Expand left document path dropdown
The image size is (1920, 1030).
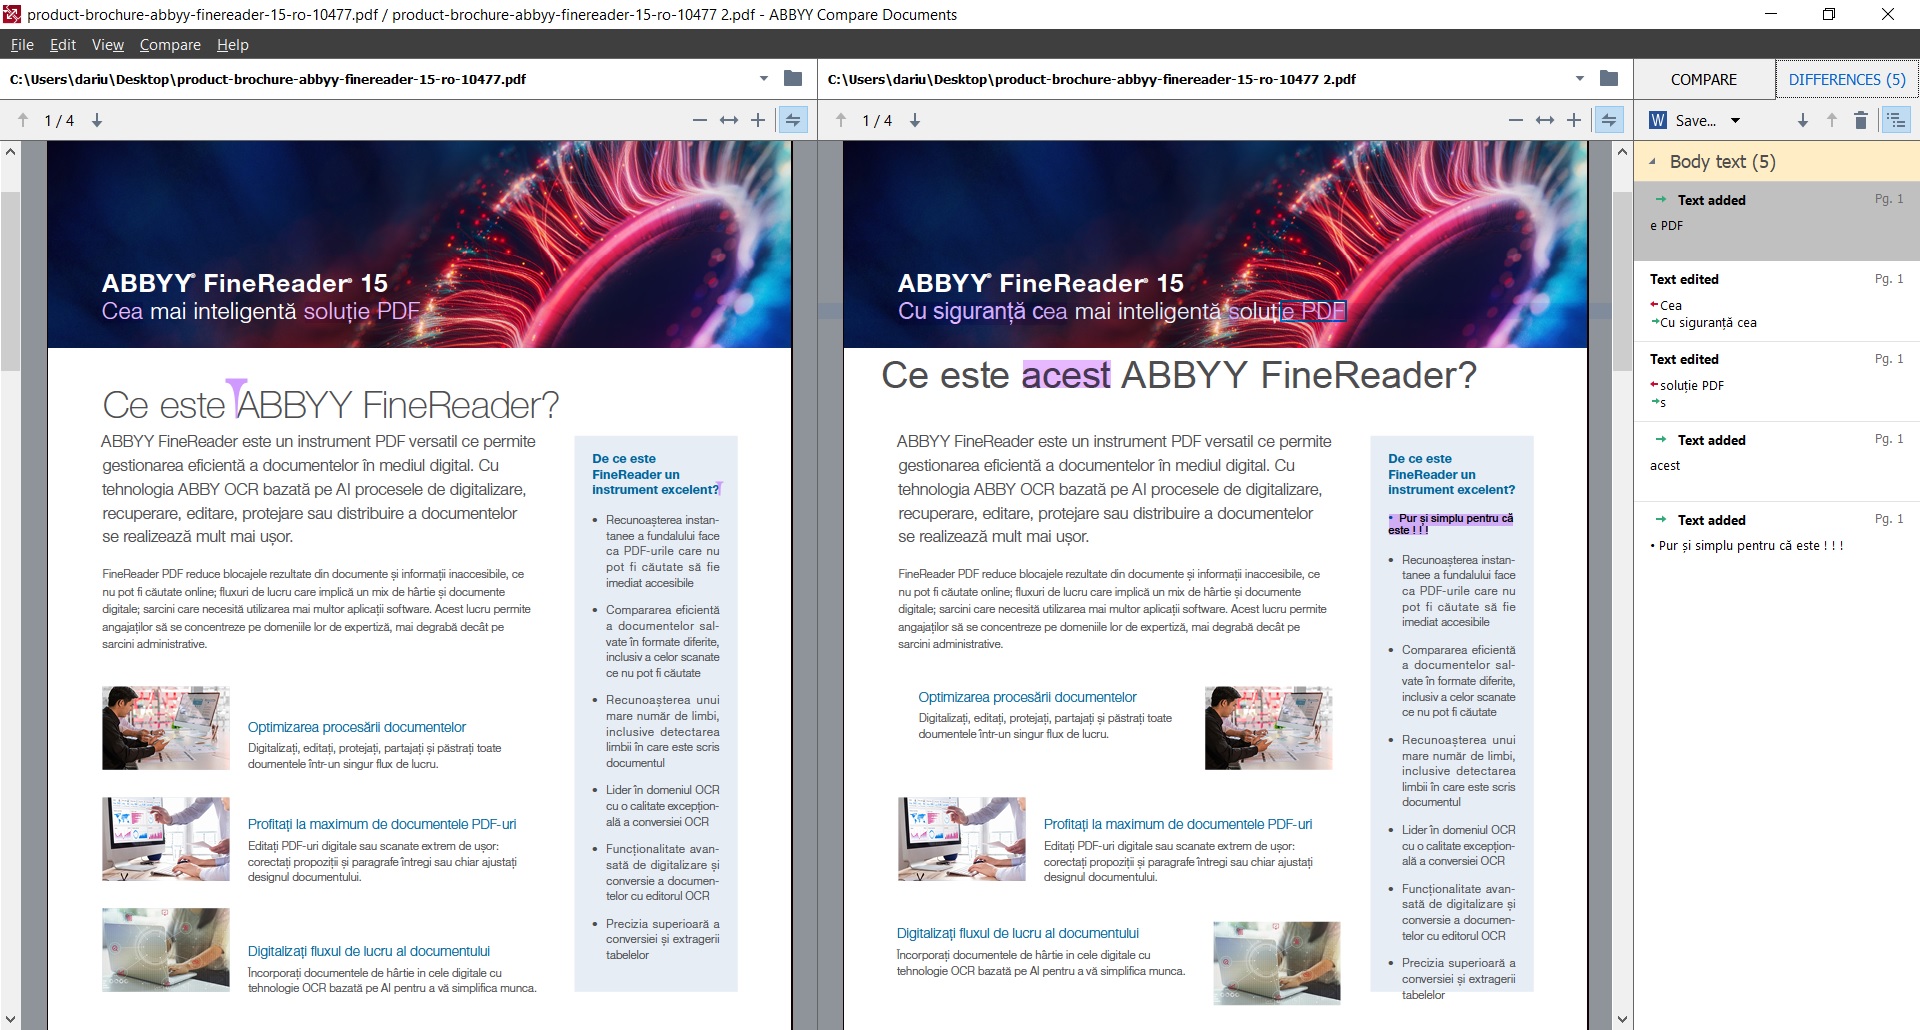tap(764, 79)
